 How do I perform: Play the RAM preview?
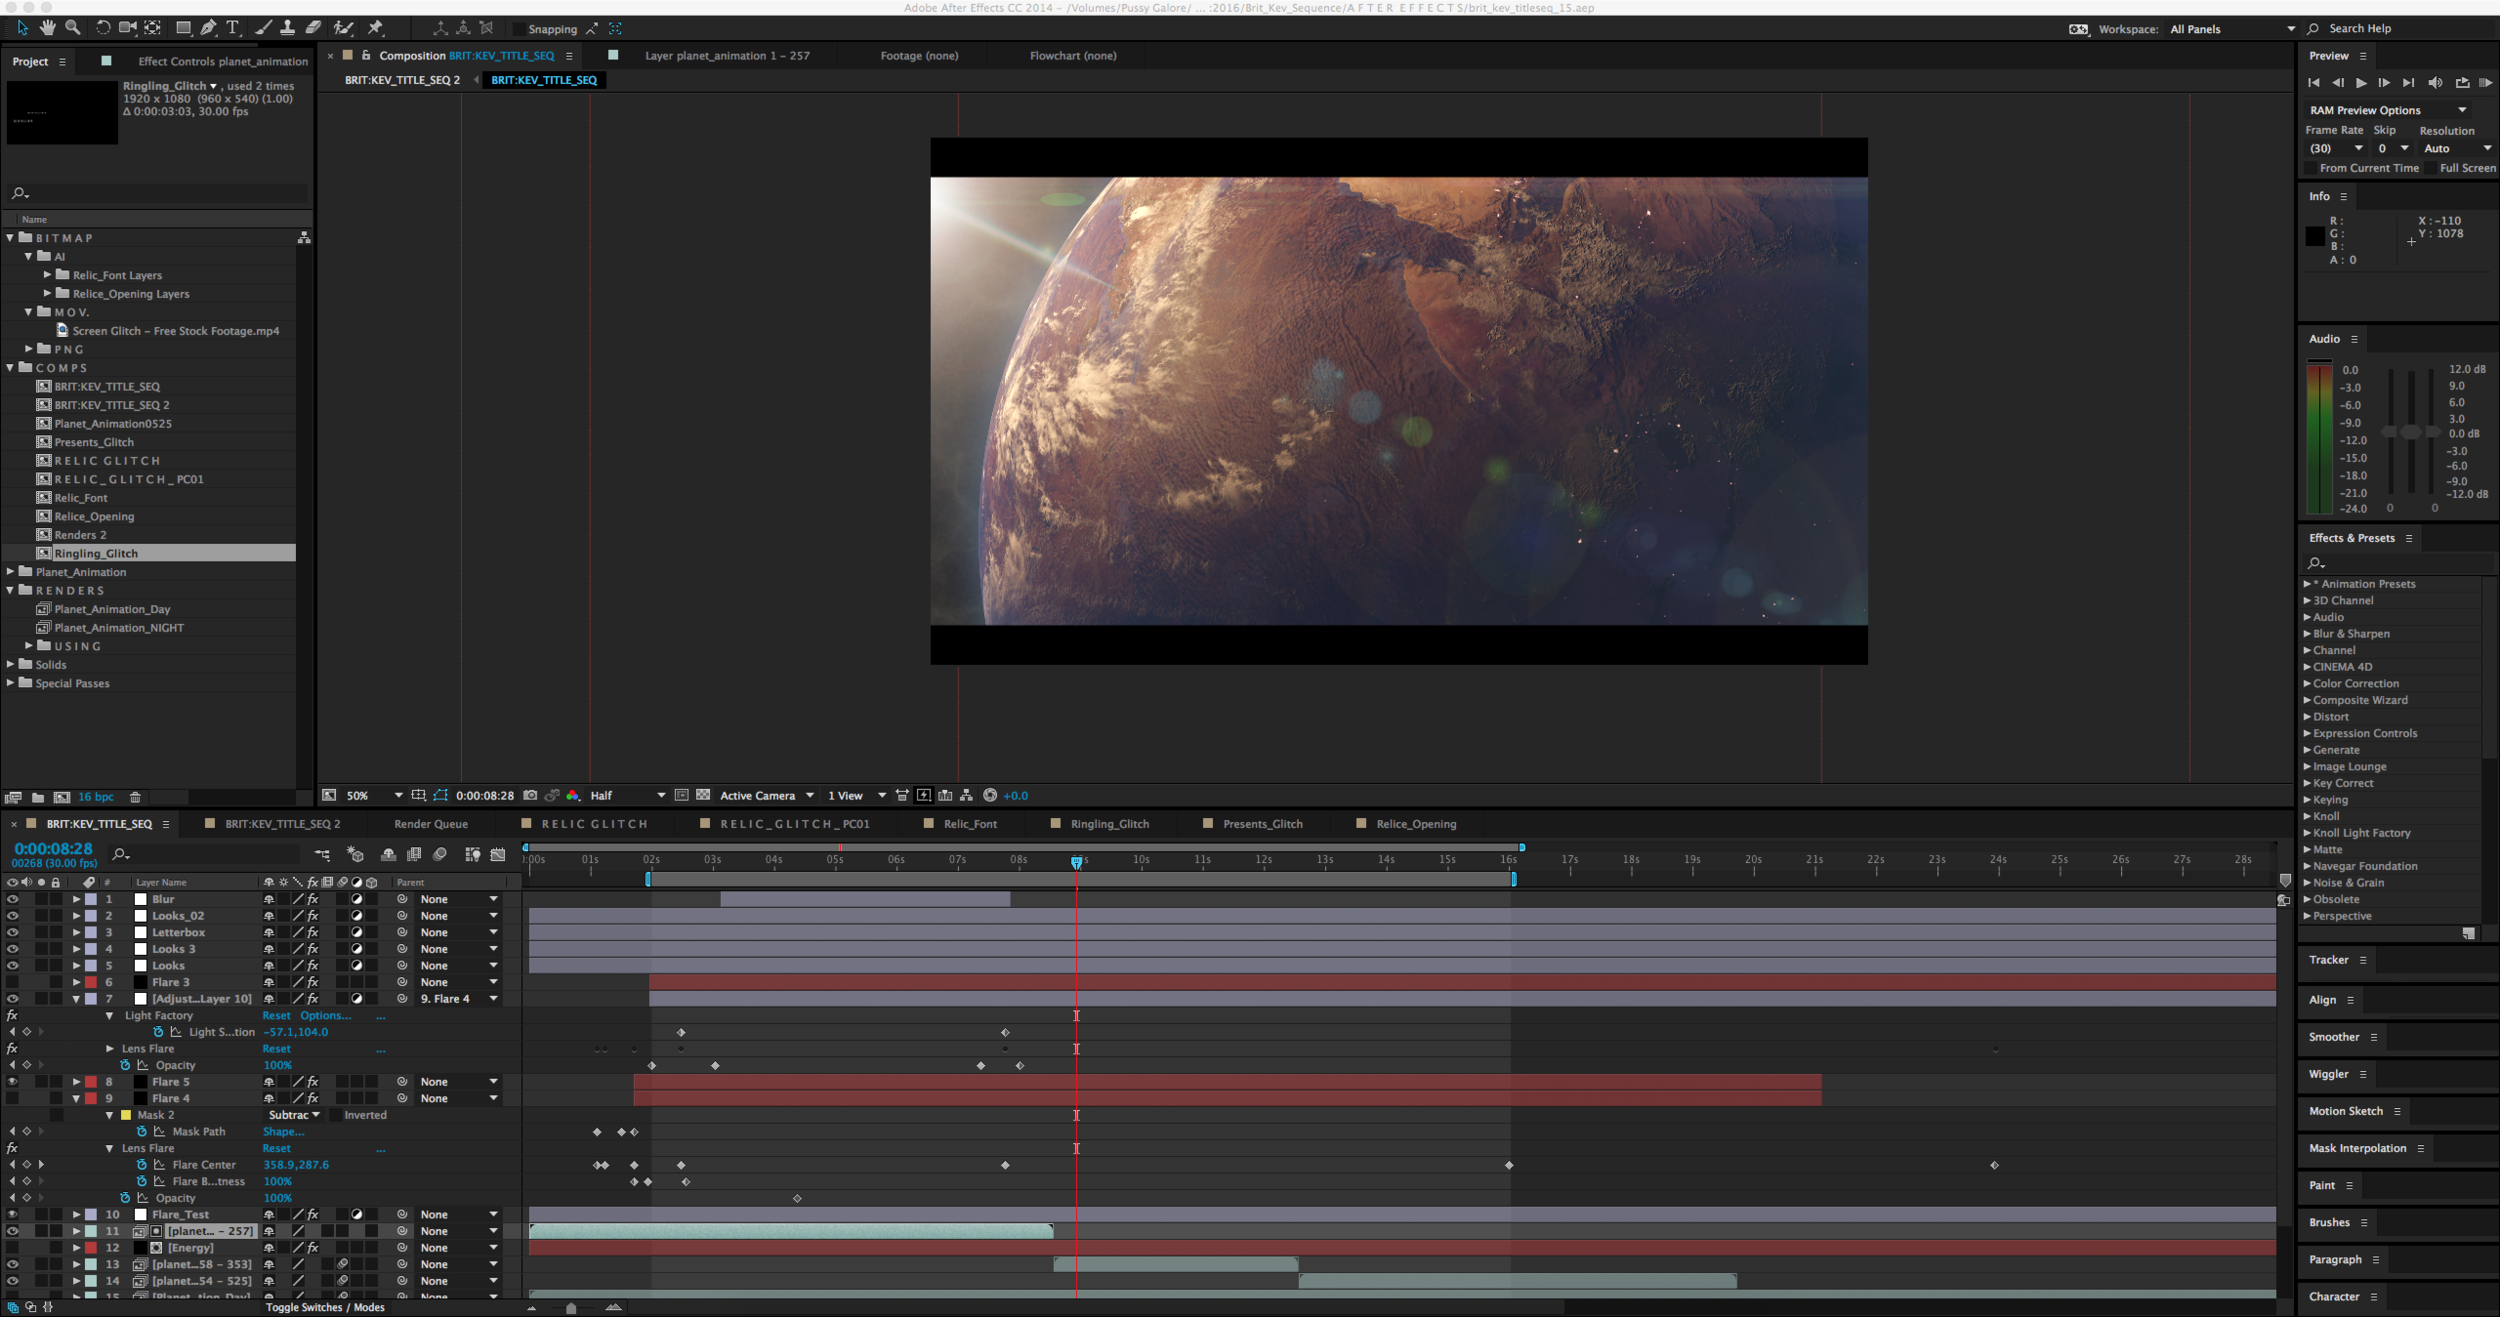(2486, 83)
